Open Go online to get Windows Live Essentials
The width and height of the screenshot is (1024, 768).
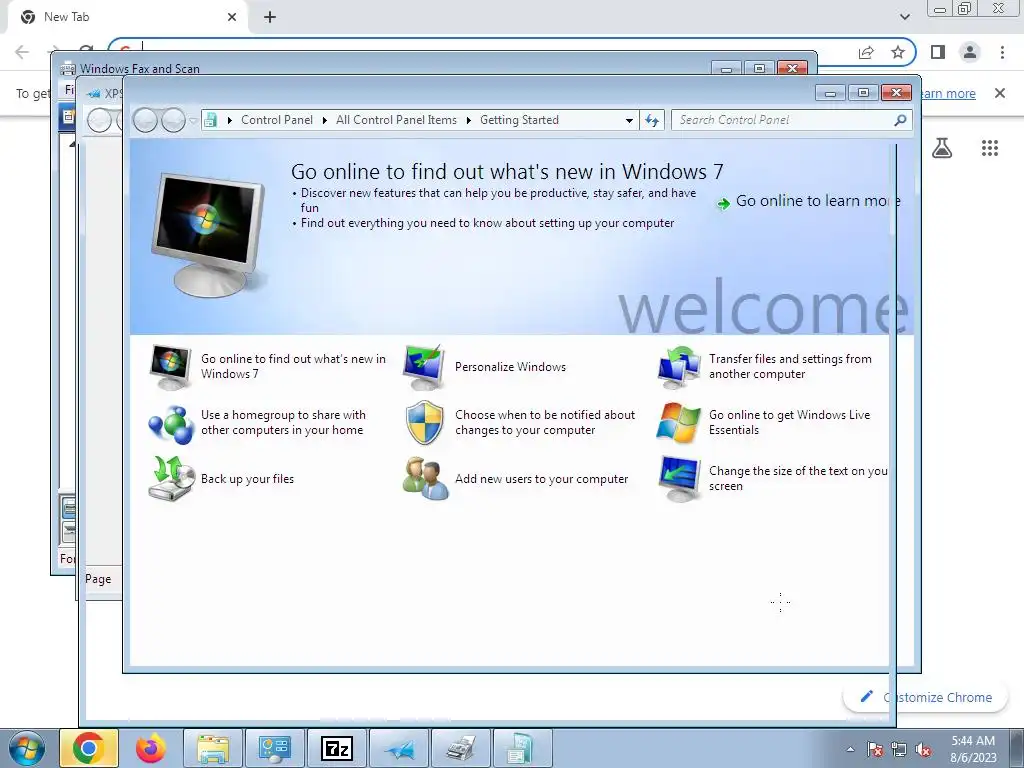tap(790, 423)
